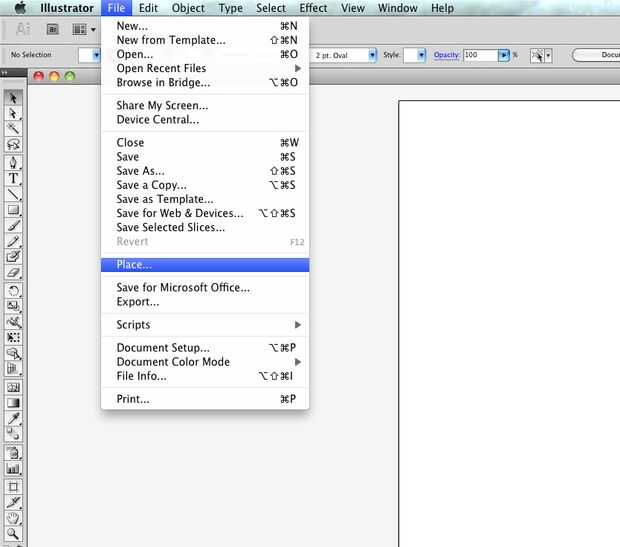This screenshot has height=547, width=620.
Task: Select the Pen tool
Action: (13, 163)
